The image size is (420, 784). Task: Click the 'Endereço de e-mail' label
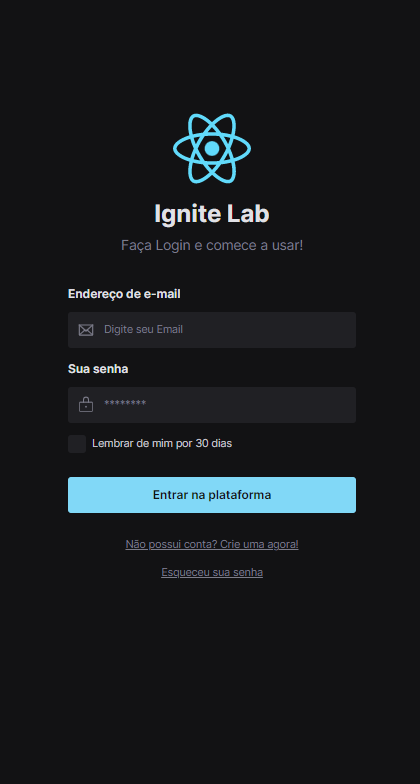(x=124, y=294)
